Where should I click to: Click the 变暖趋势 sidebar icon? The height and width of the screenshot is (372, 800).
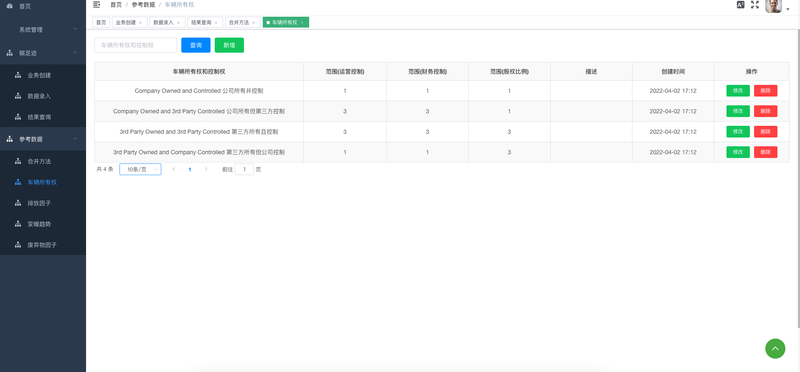pyautogui.click(x=18, y=224)
